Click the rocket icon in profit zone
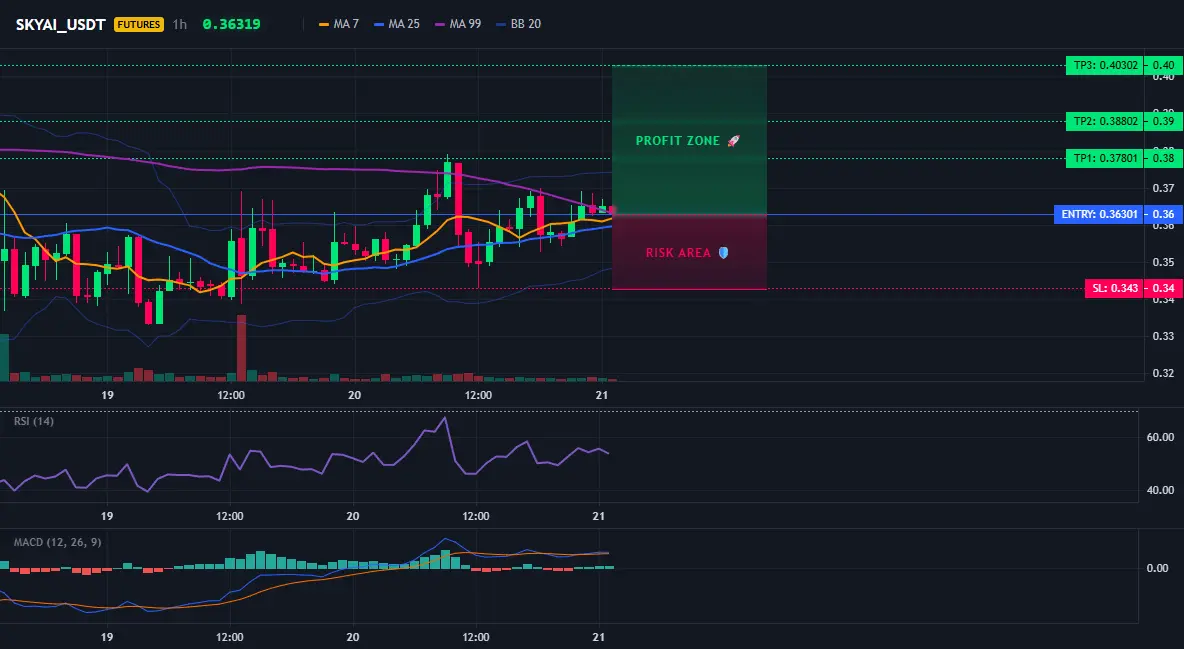This screenshot has height=649, width=1184. coord(733,141)
